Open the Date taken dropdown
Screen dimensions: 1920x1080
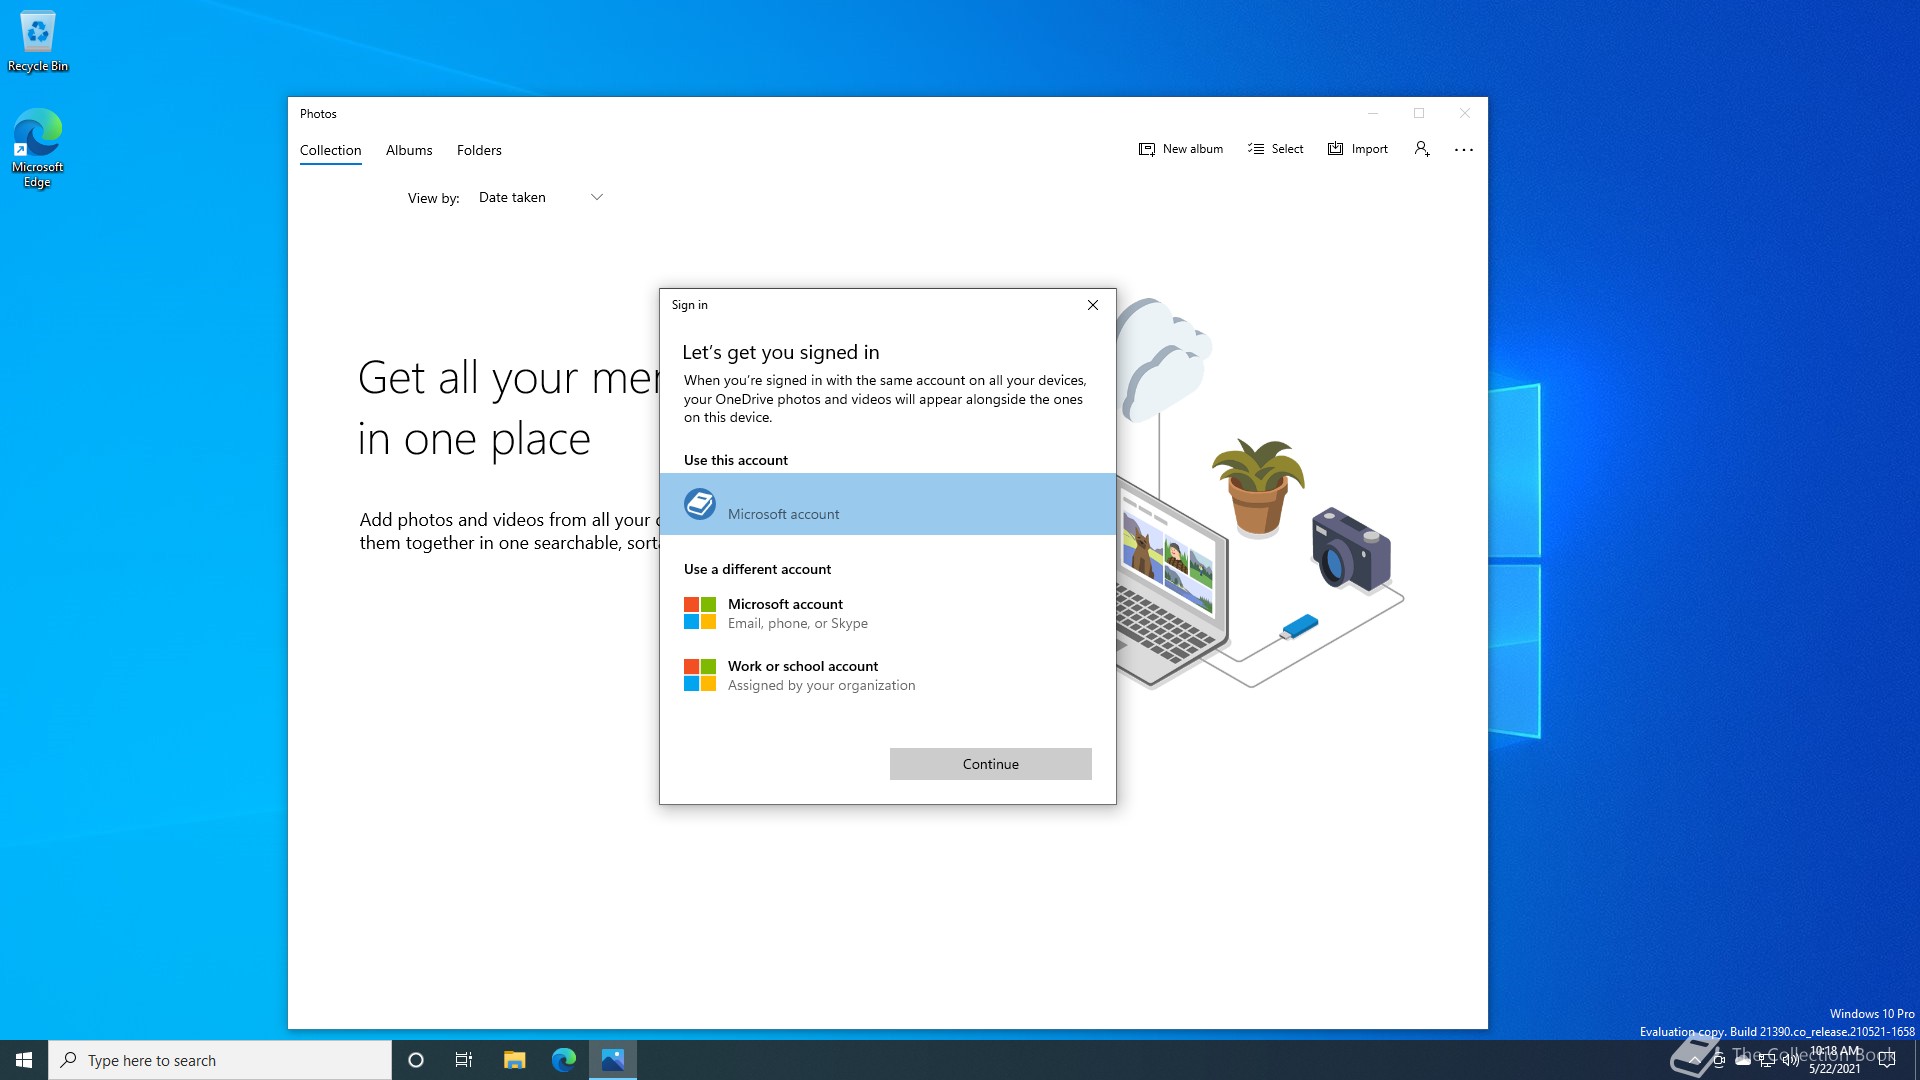coord(540,197)
